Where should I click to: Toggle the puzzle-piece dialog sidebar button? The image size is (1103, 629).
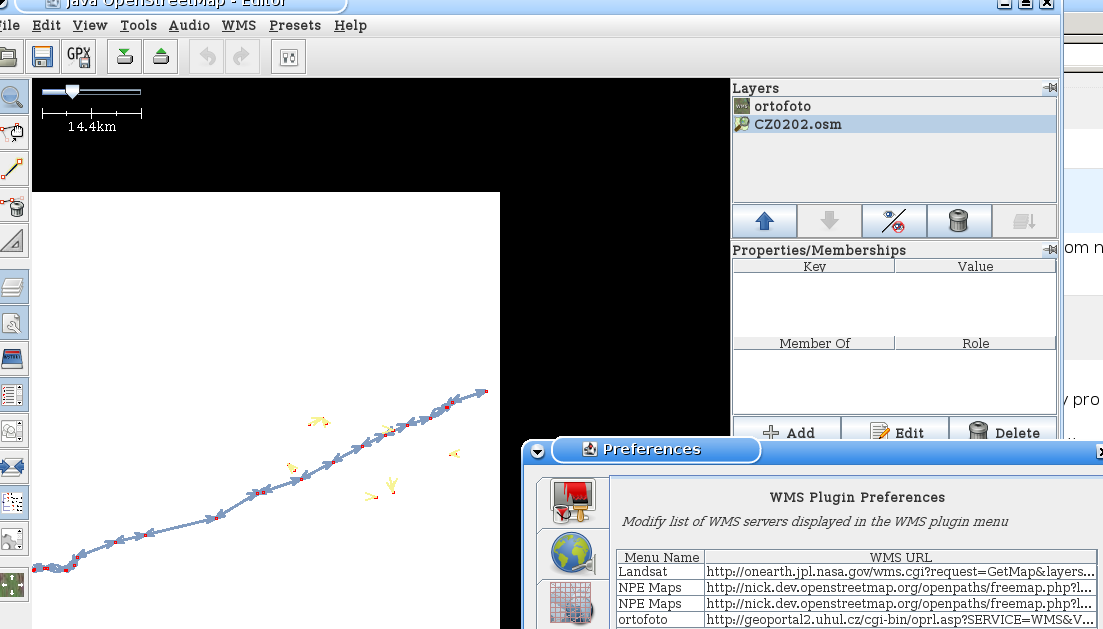point(13,538)
